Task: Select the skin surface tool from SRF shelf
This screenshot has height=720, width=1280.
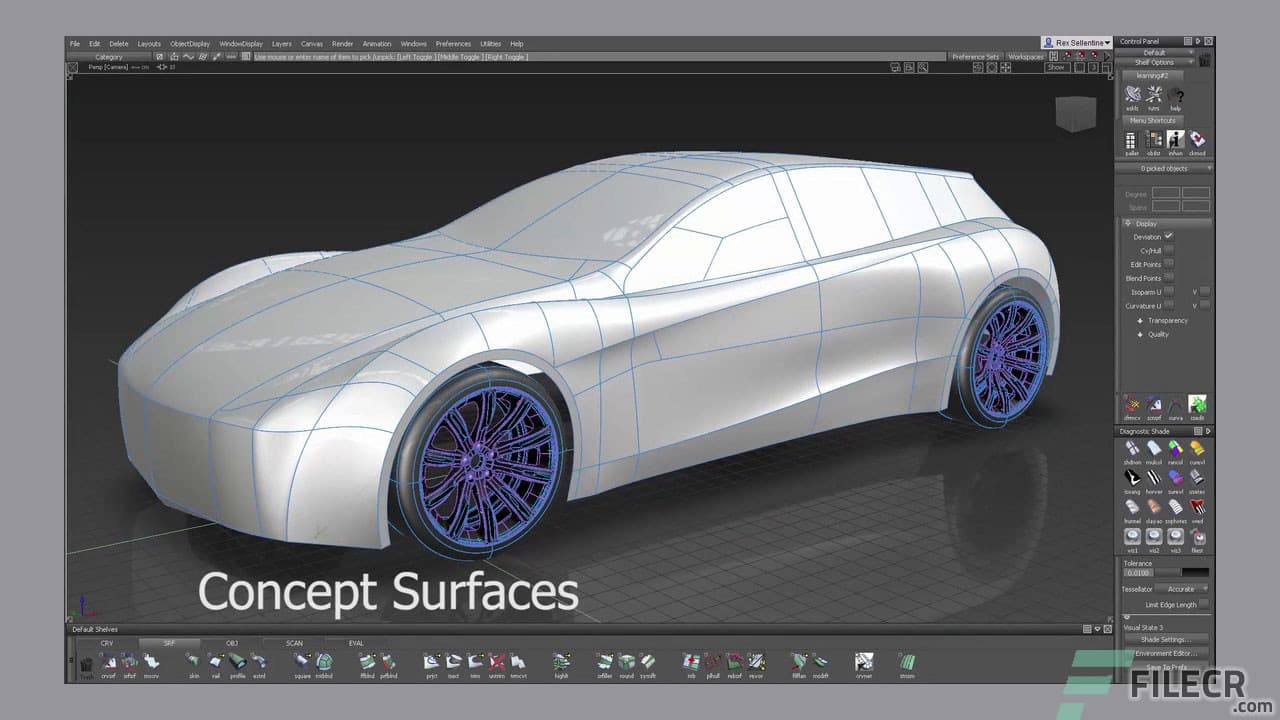Action: click(x=194, y=663)
